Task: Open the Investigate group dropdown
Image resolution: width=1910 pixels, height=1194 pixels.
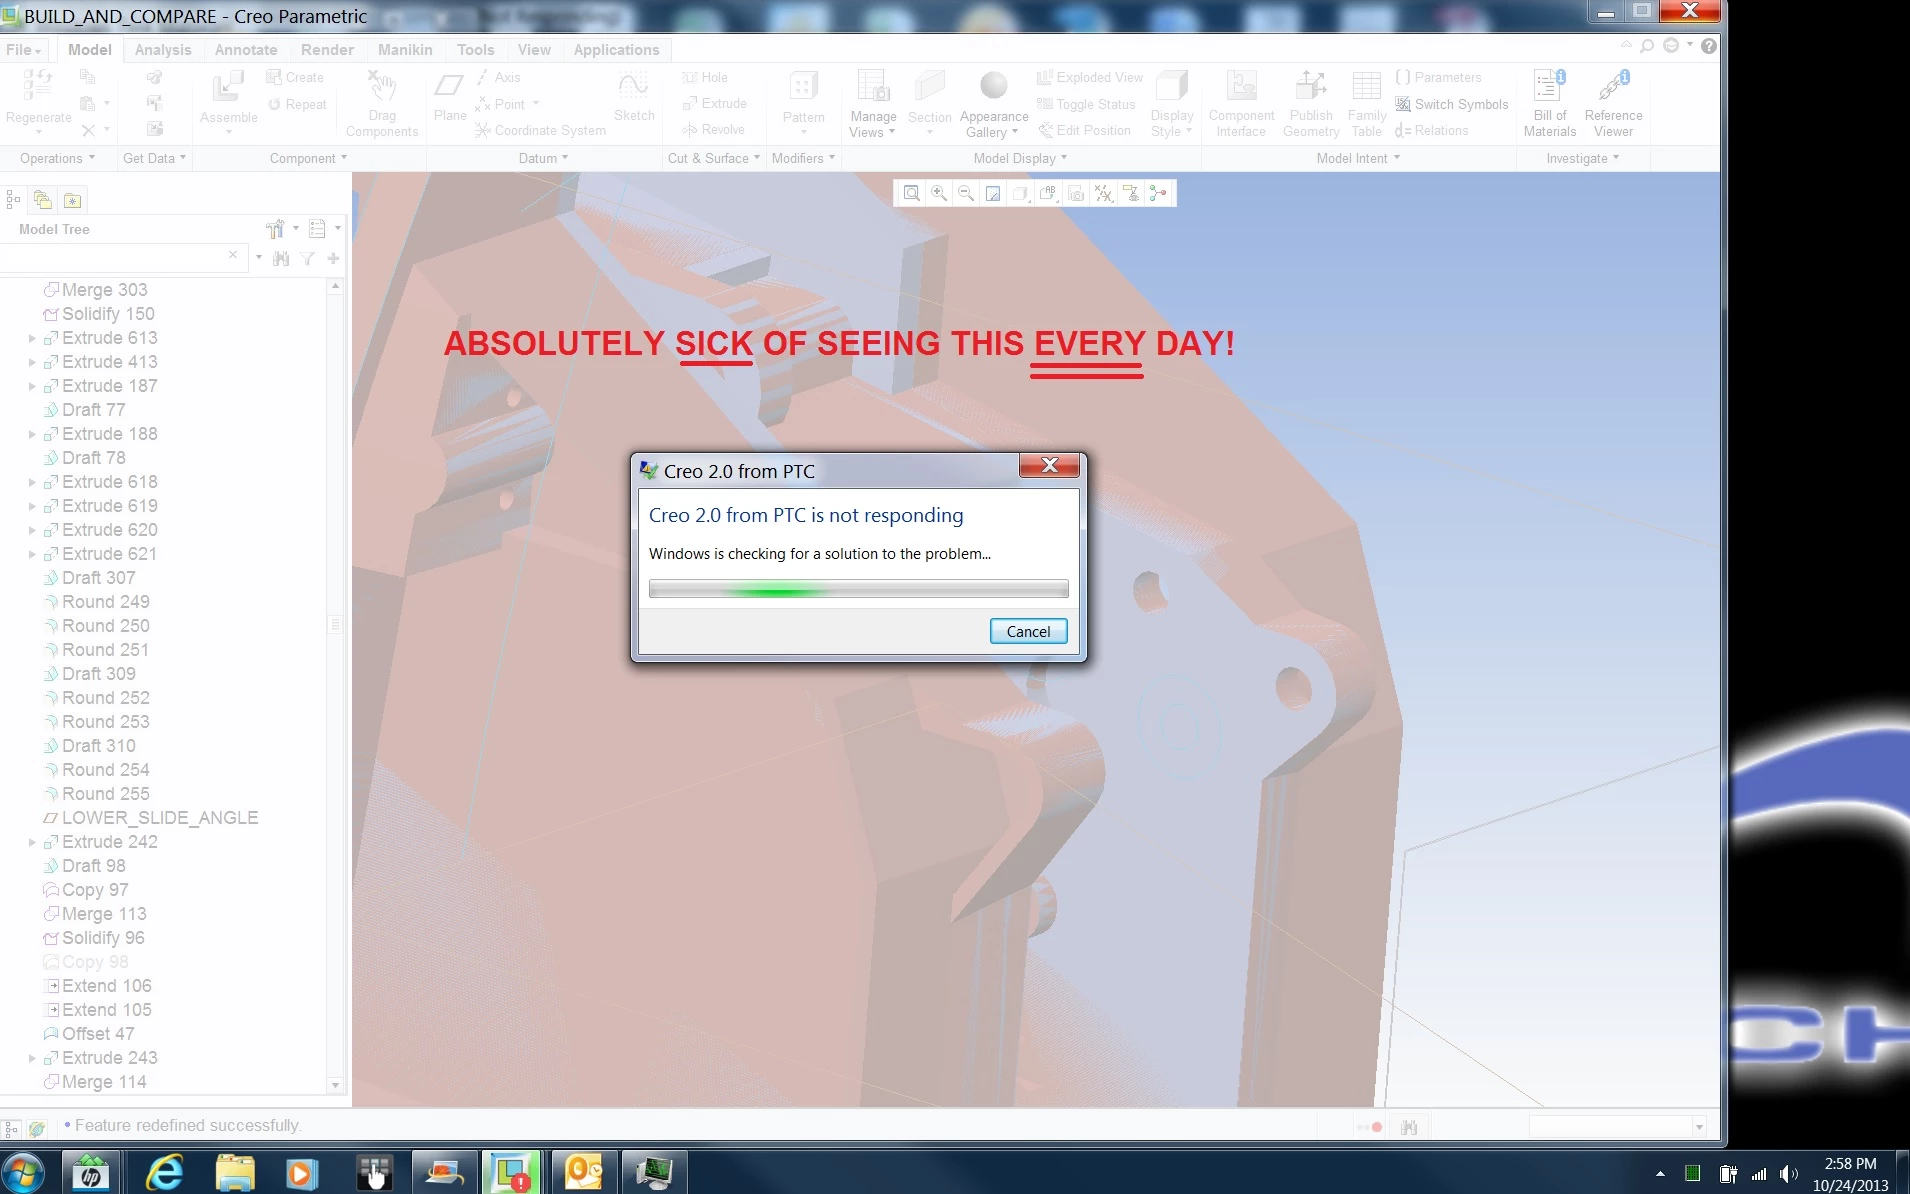Action: [x=1582, y=158]
